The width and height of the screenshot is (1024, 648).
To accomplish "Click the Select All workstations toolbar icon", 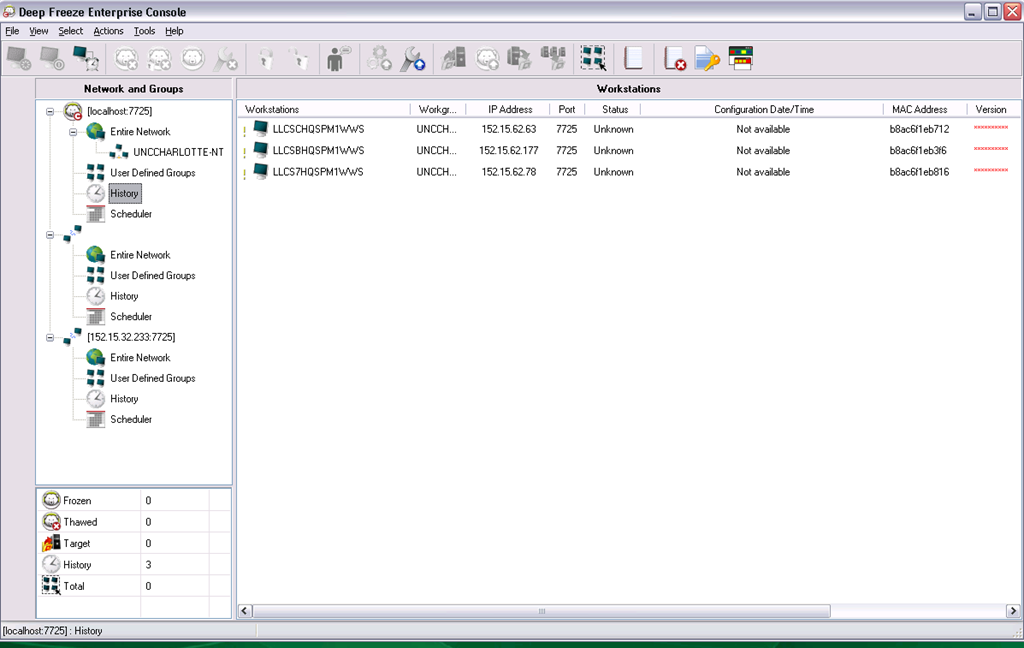I will [x=594, y=59].
